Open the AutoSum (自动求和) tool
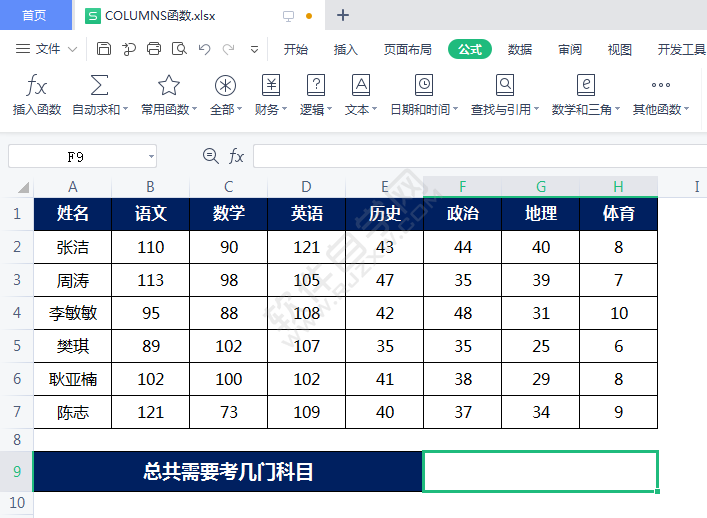Viewport: 707px width, 518px height. [99, 85]
